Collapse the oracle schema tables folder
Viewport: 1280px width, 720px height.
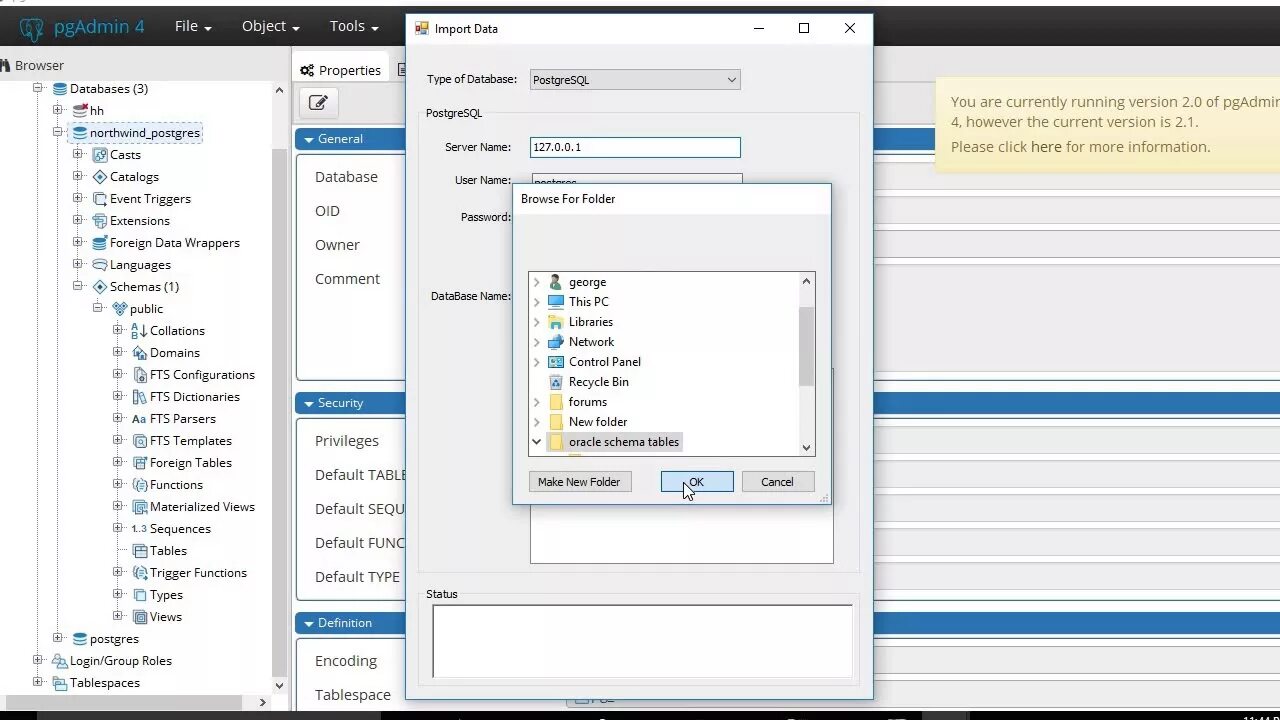(x=537, y=442)
